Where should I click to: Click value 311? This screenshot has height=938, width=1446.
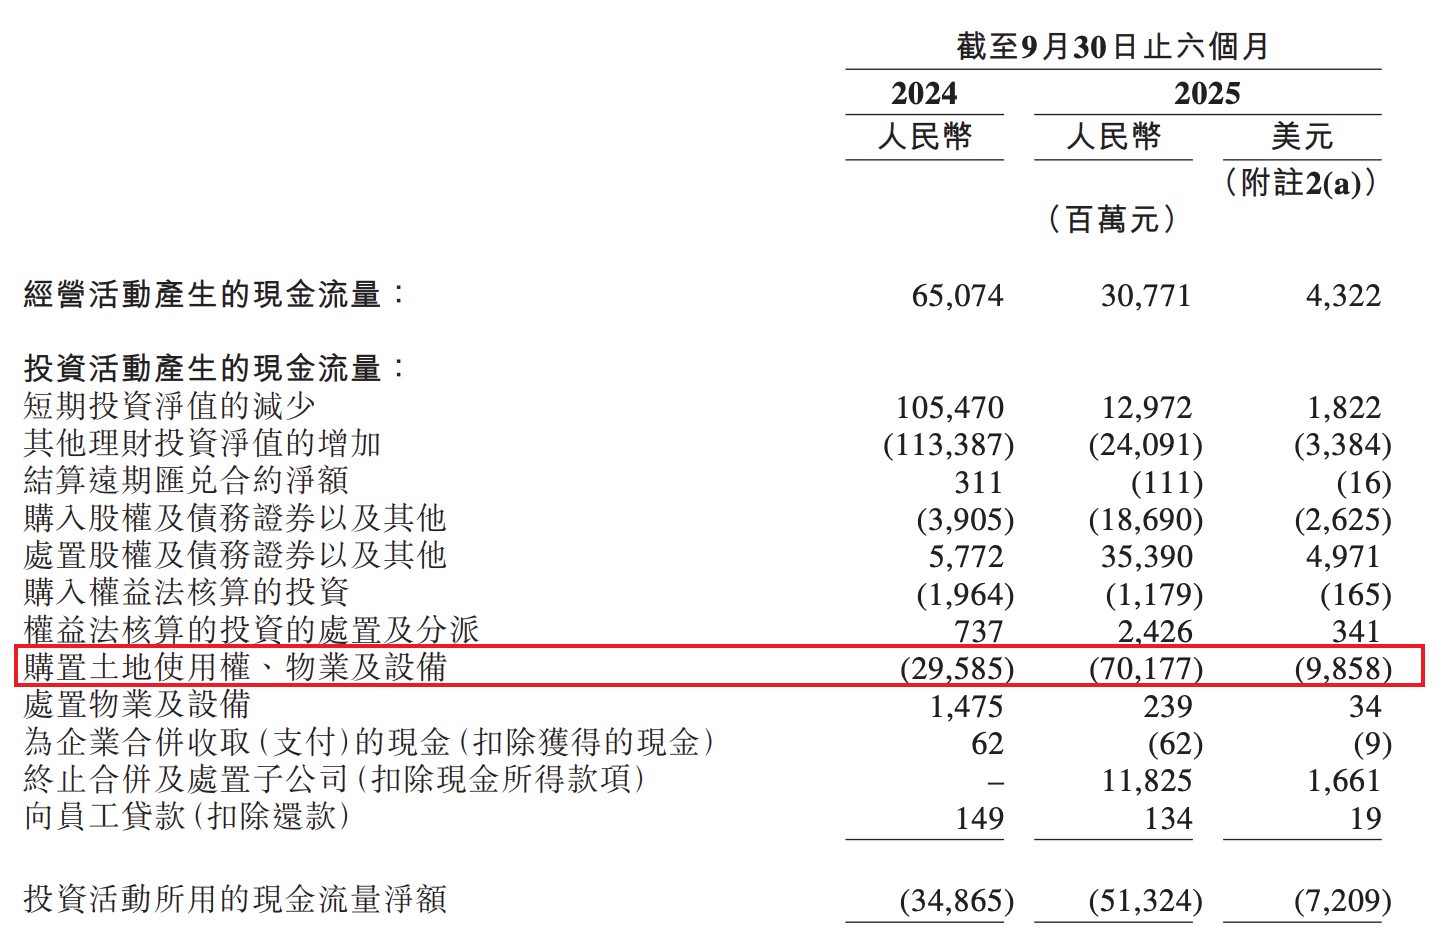click(978, 483)
